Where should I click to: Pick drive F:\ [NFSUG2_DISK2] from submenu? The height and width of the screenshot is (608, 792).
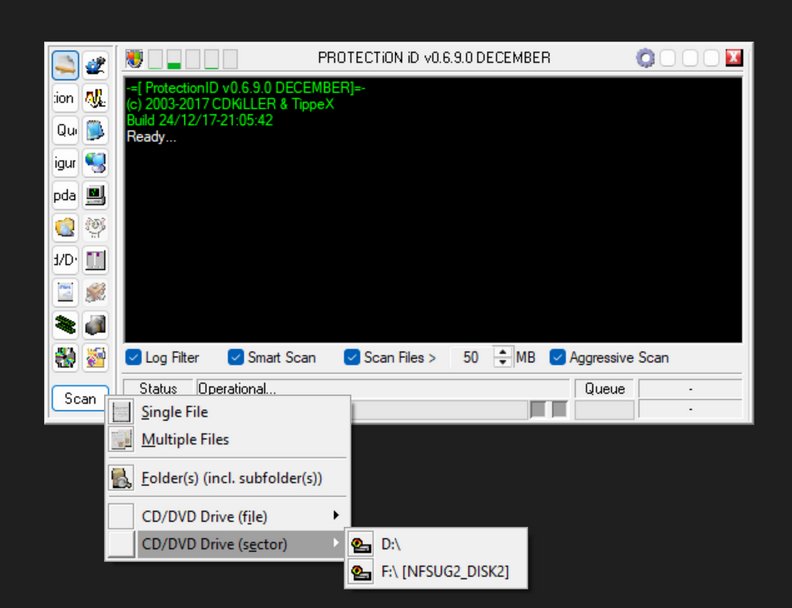[436, 572]
